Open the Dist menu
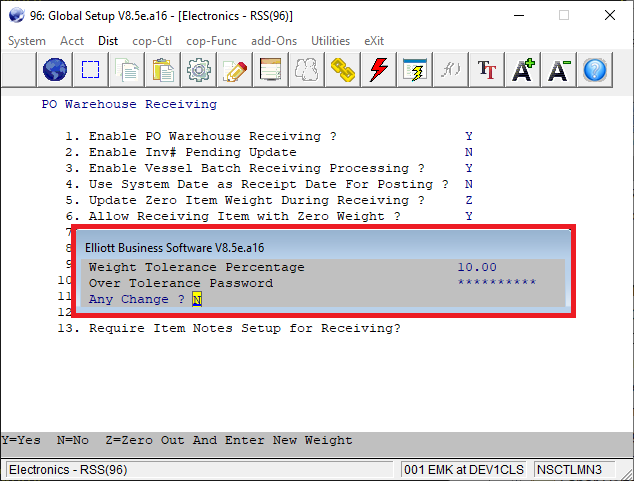Image resolution: width=634 pixels, height=481 pixels. pos(108,41)
